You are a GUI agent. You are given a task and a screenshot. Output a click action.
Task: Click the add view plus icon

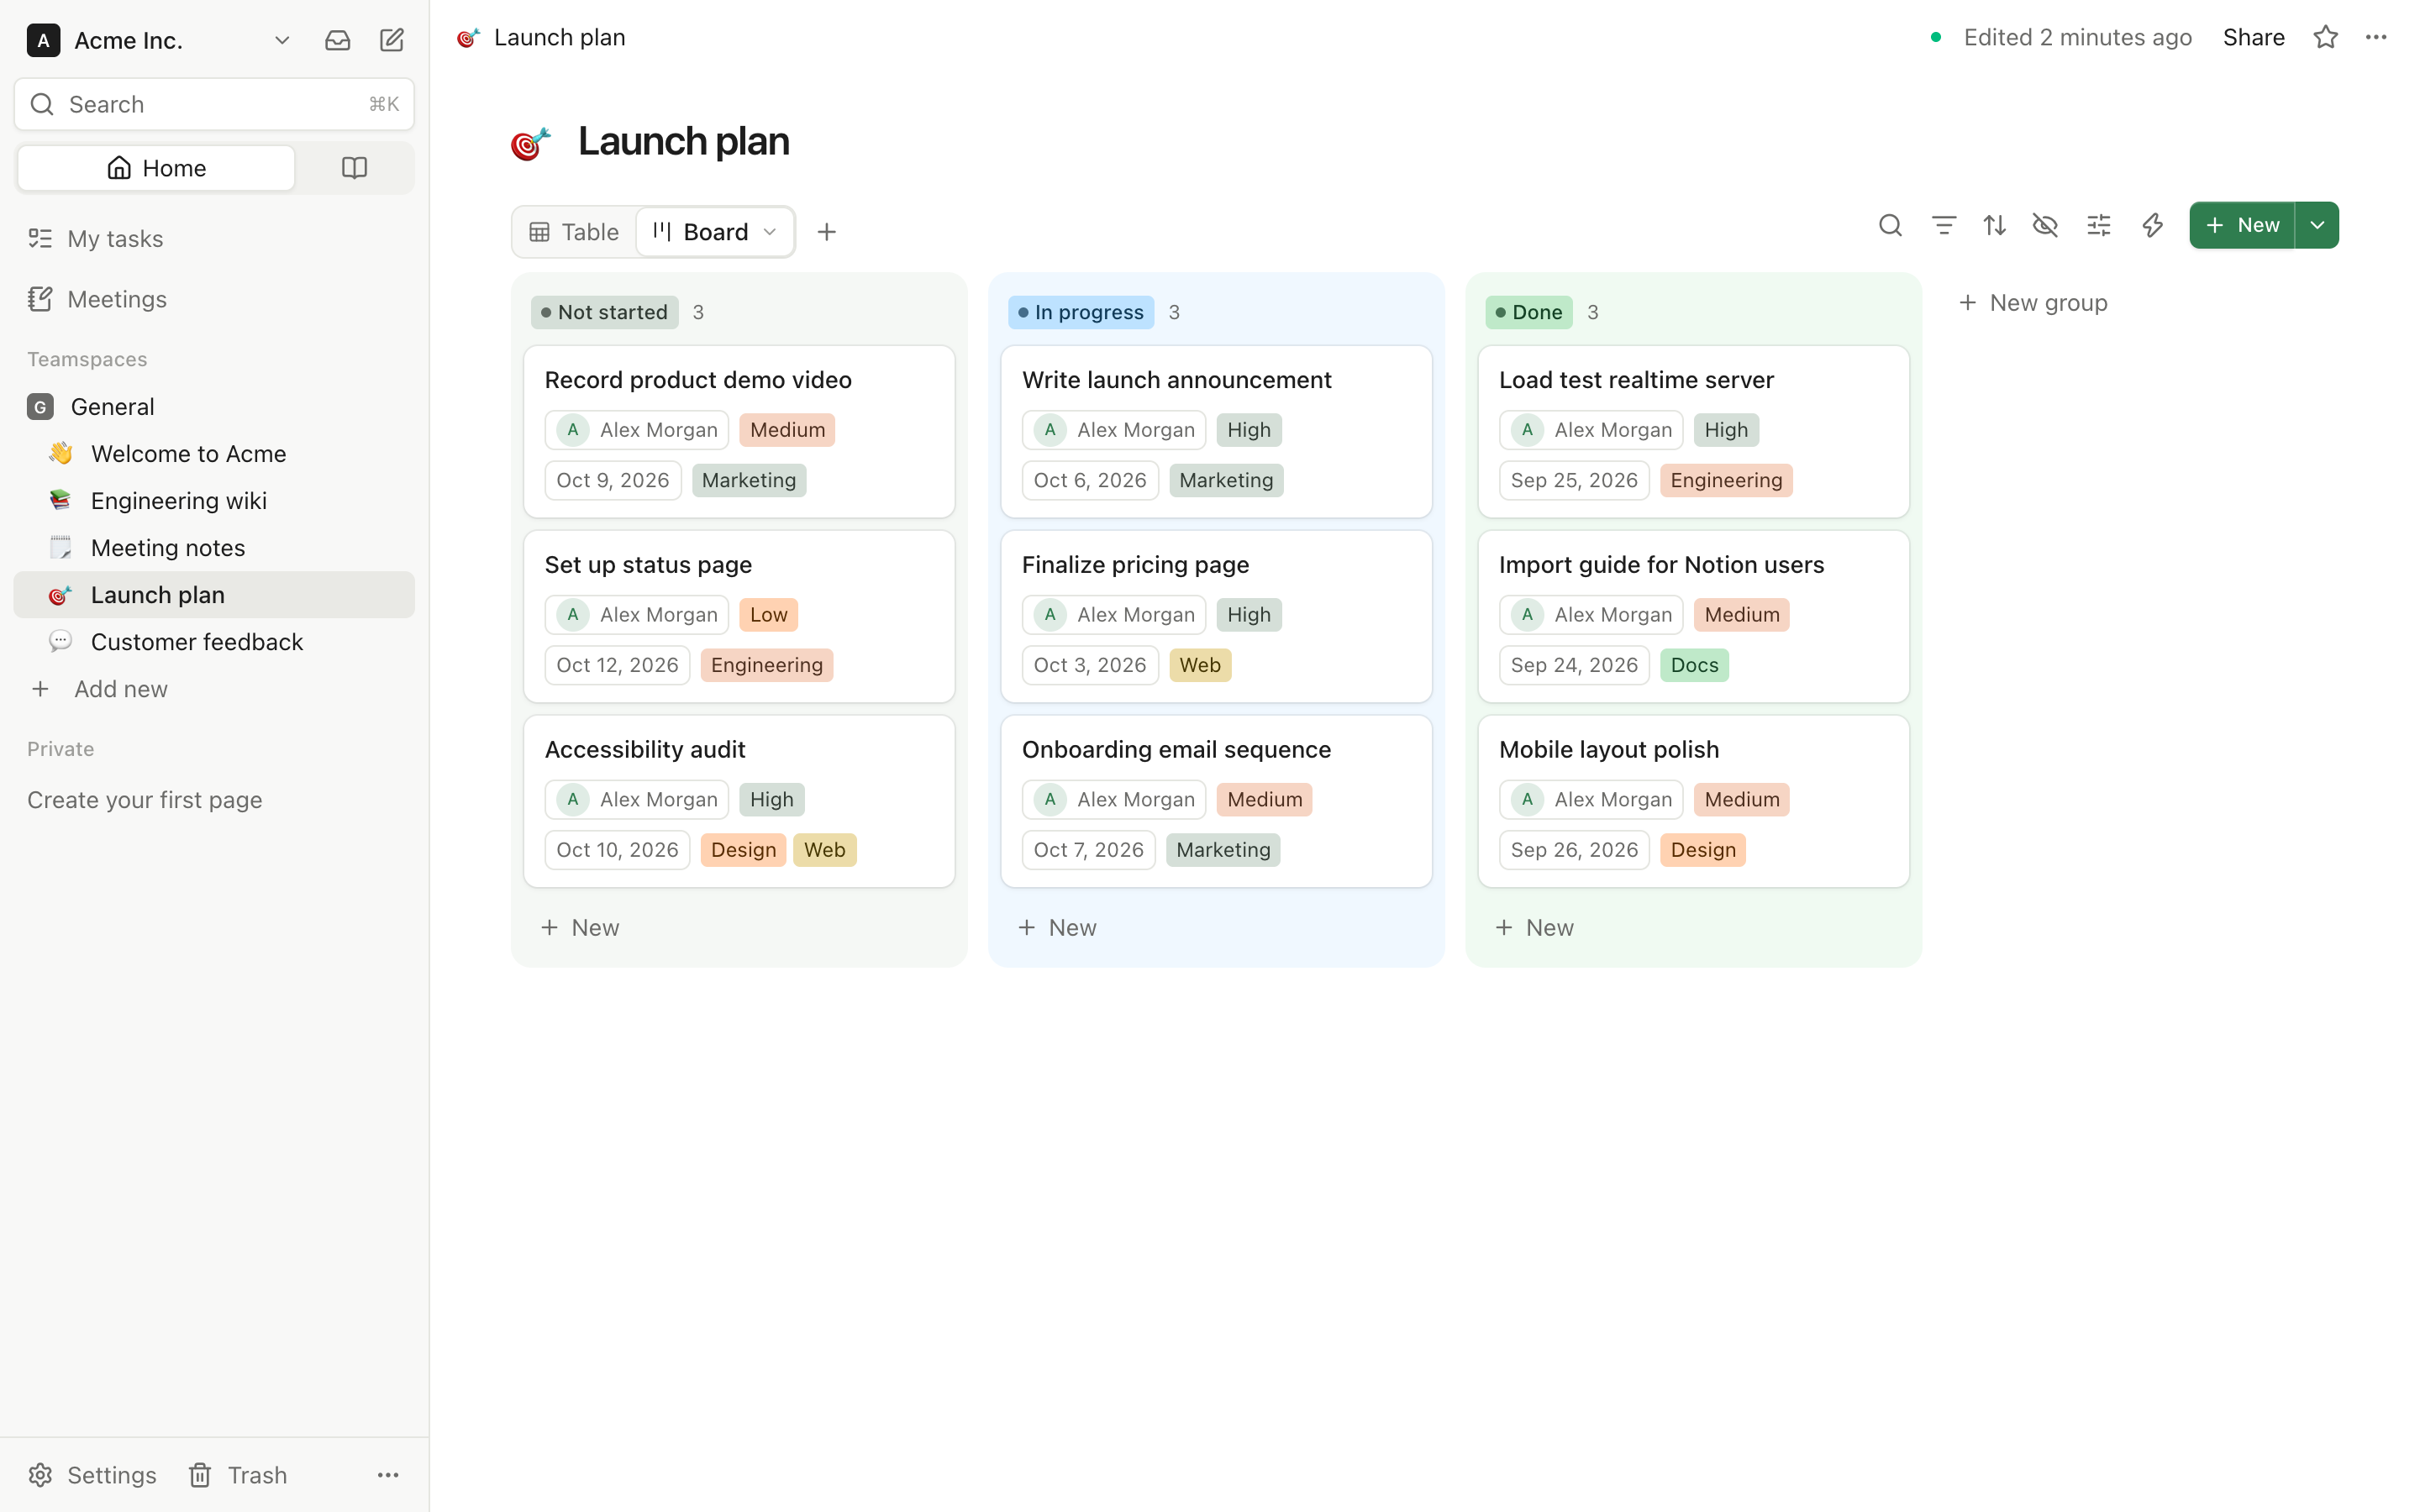tap(826, 232)
